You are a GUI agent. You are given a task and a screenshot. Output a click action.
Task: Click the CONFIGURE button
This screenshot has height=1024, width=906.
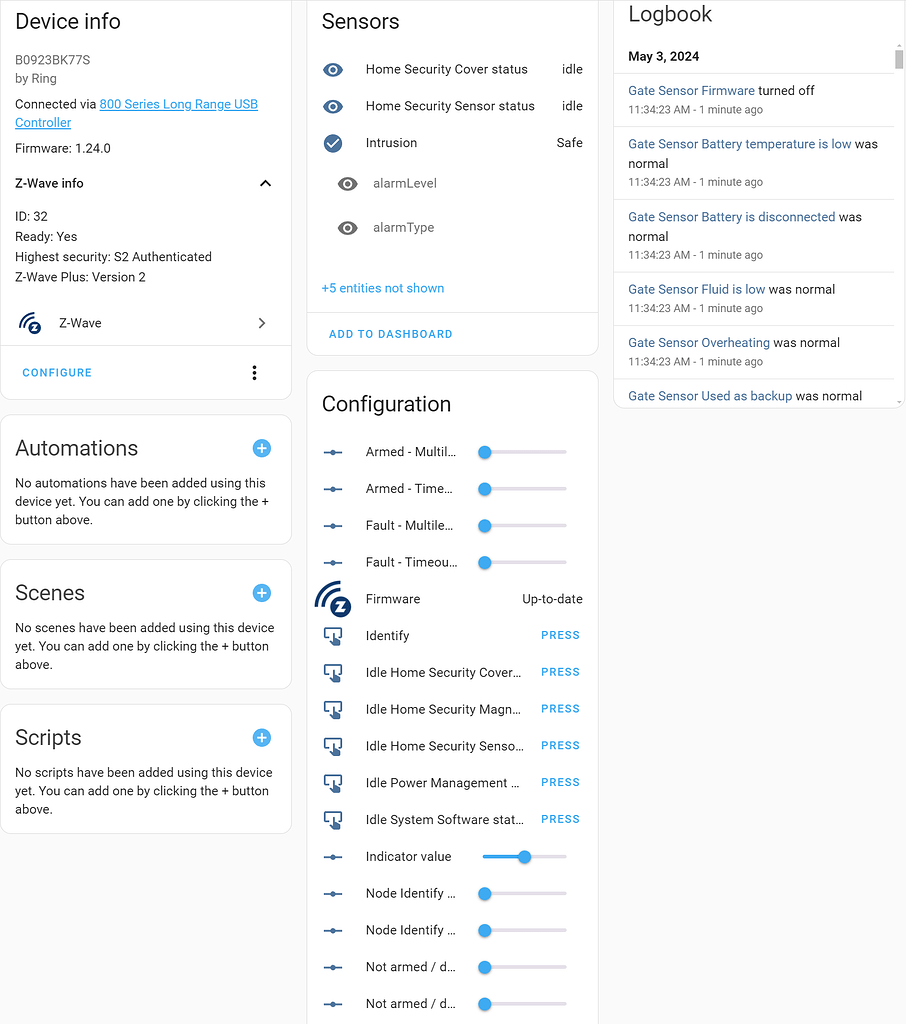tap(57, 372)
